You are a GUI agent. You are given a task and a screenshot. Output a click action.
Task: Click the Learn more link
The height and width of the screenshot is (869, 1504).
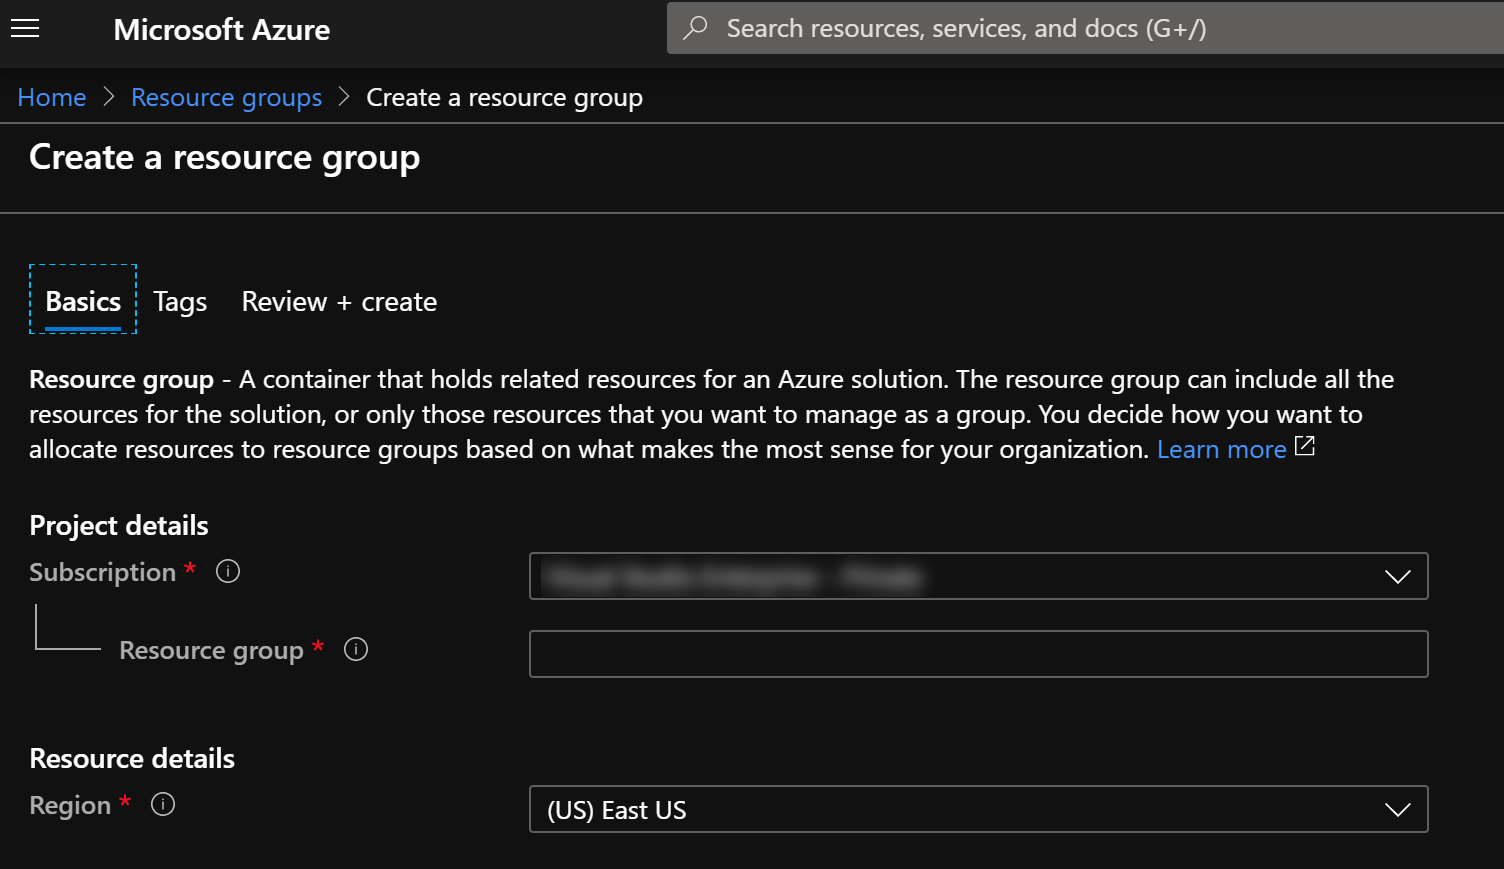click(1221, 448)
